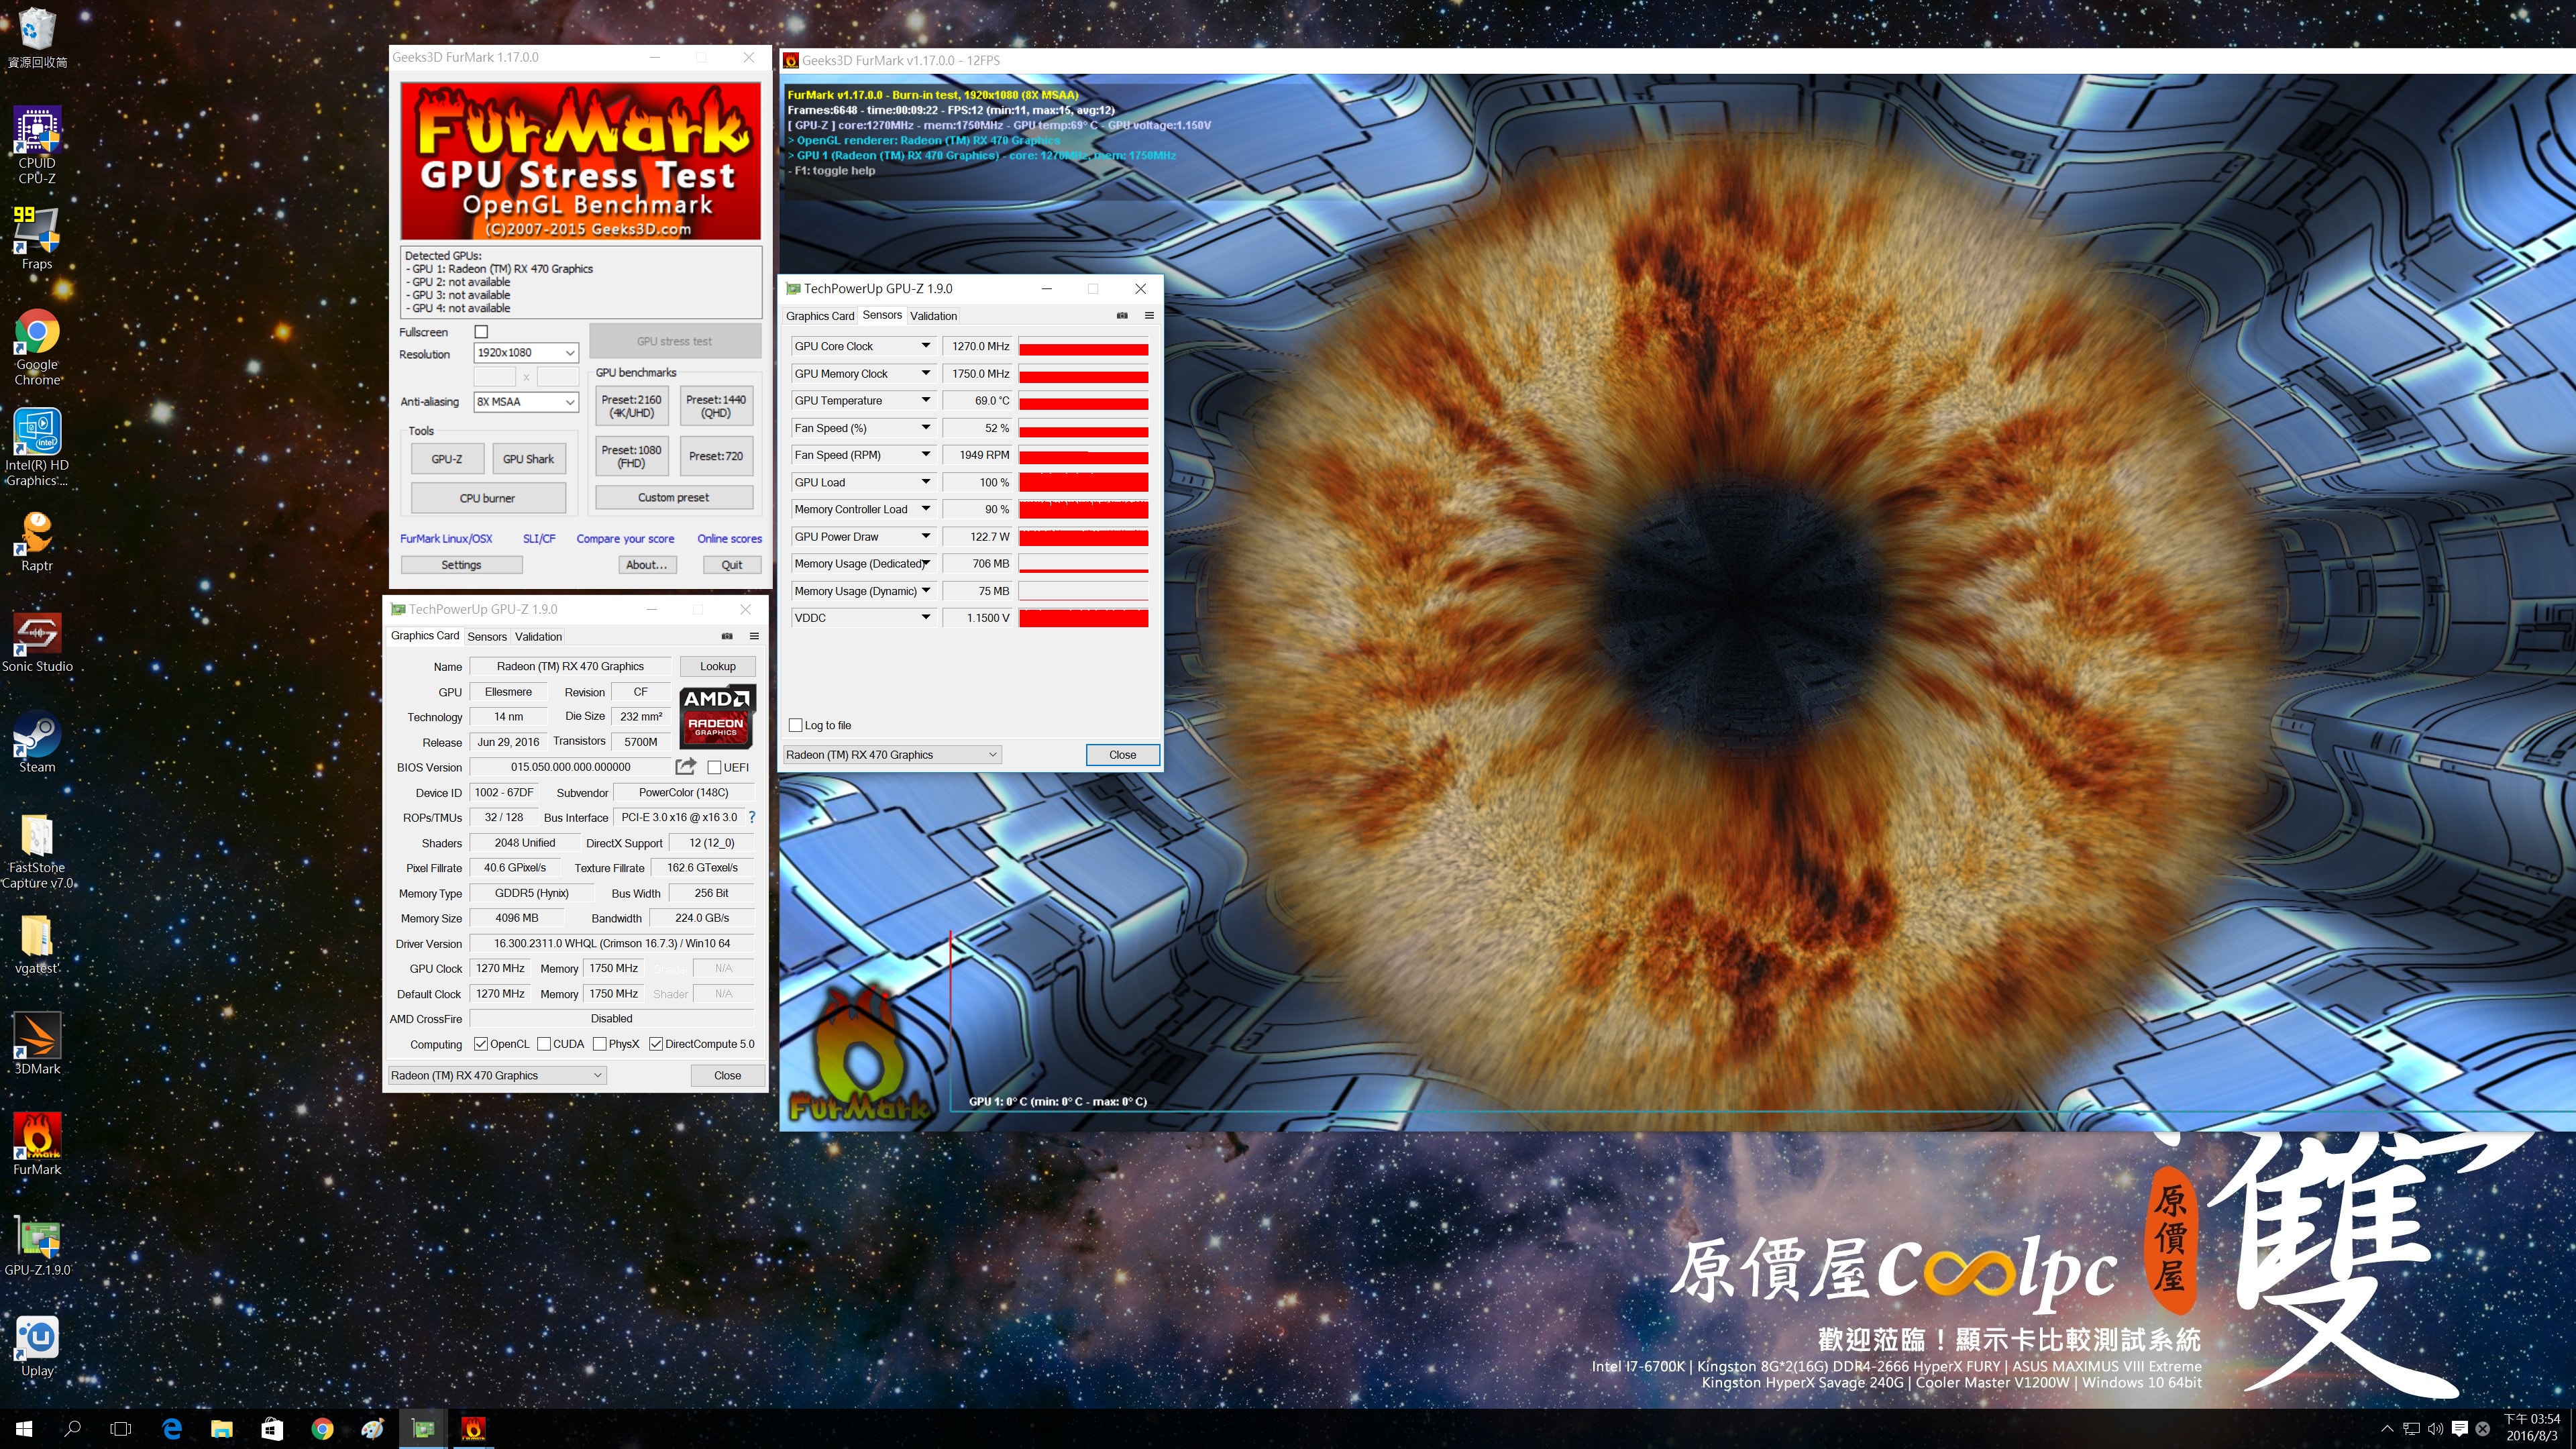The width and height of the screenshot is (2576, 1449).
Task: Open the hamburger menu in GPU-Z Sensors window
Action: 1149,315
